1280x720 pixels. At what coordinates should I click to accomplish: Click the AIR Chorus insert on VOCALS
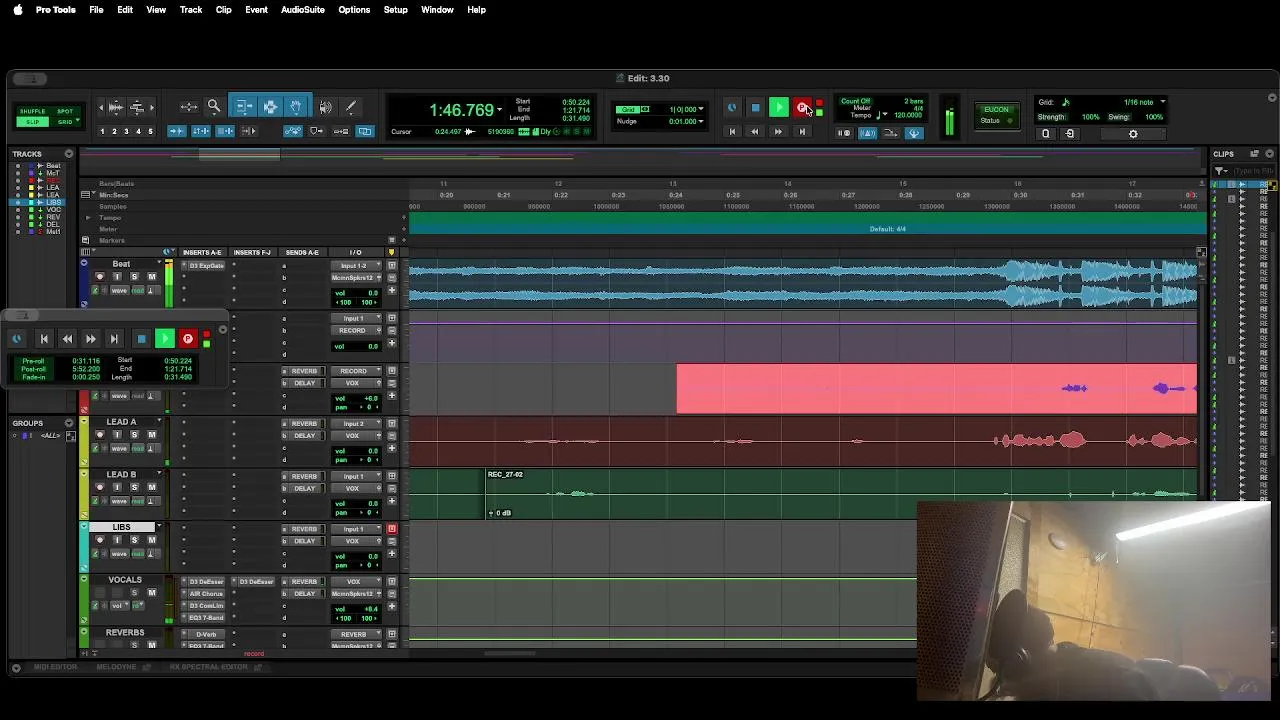click(x=206, y=594)
